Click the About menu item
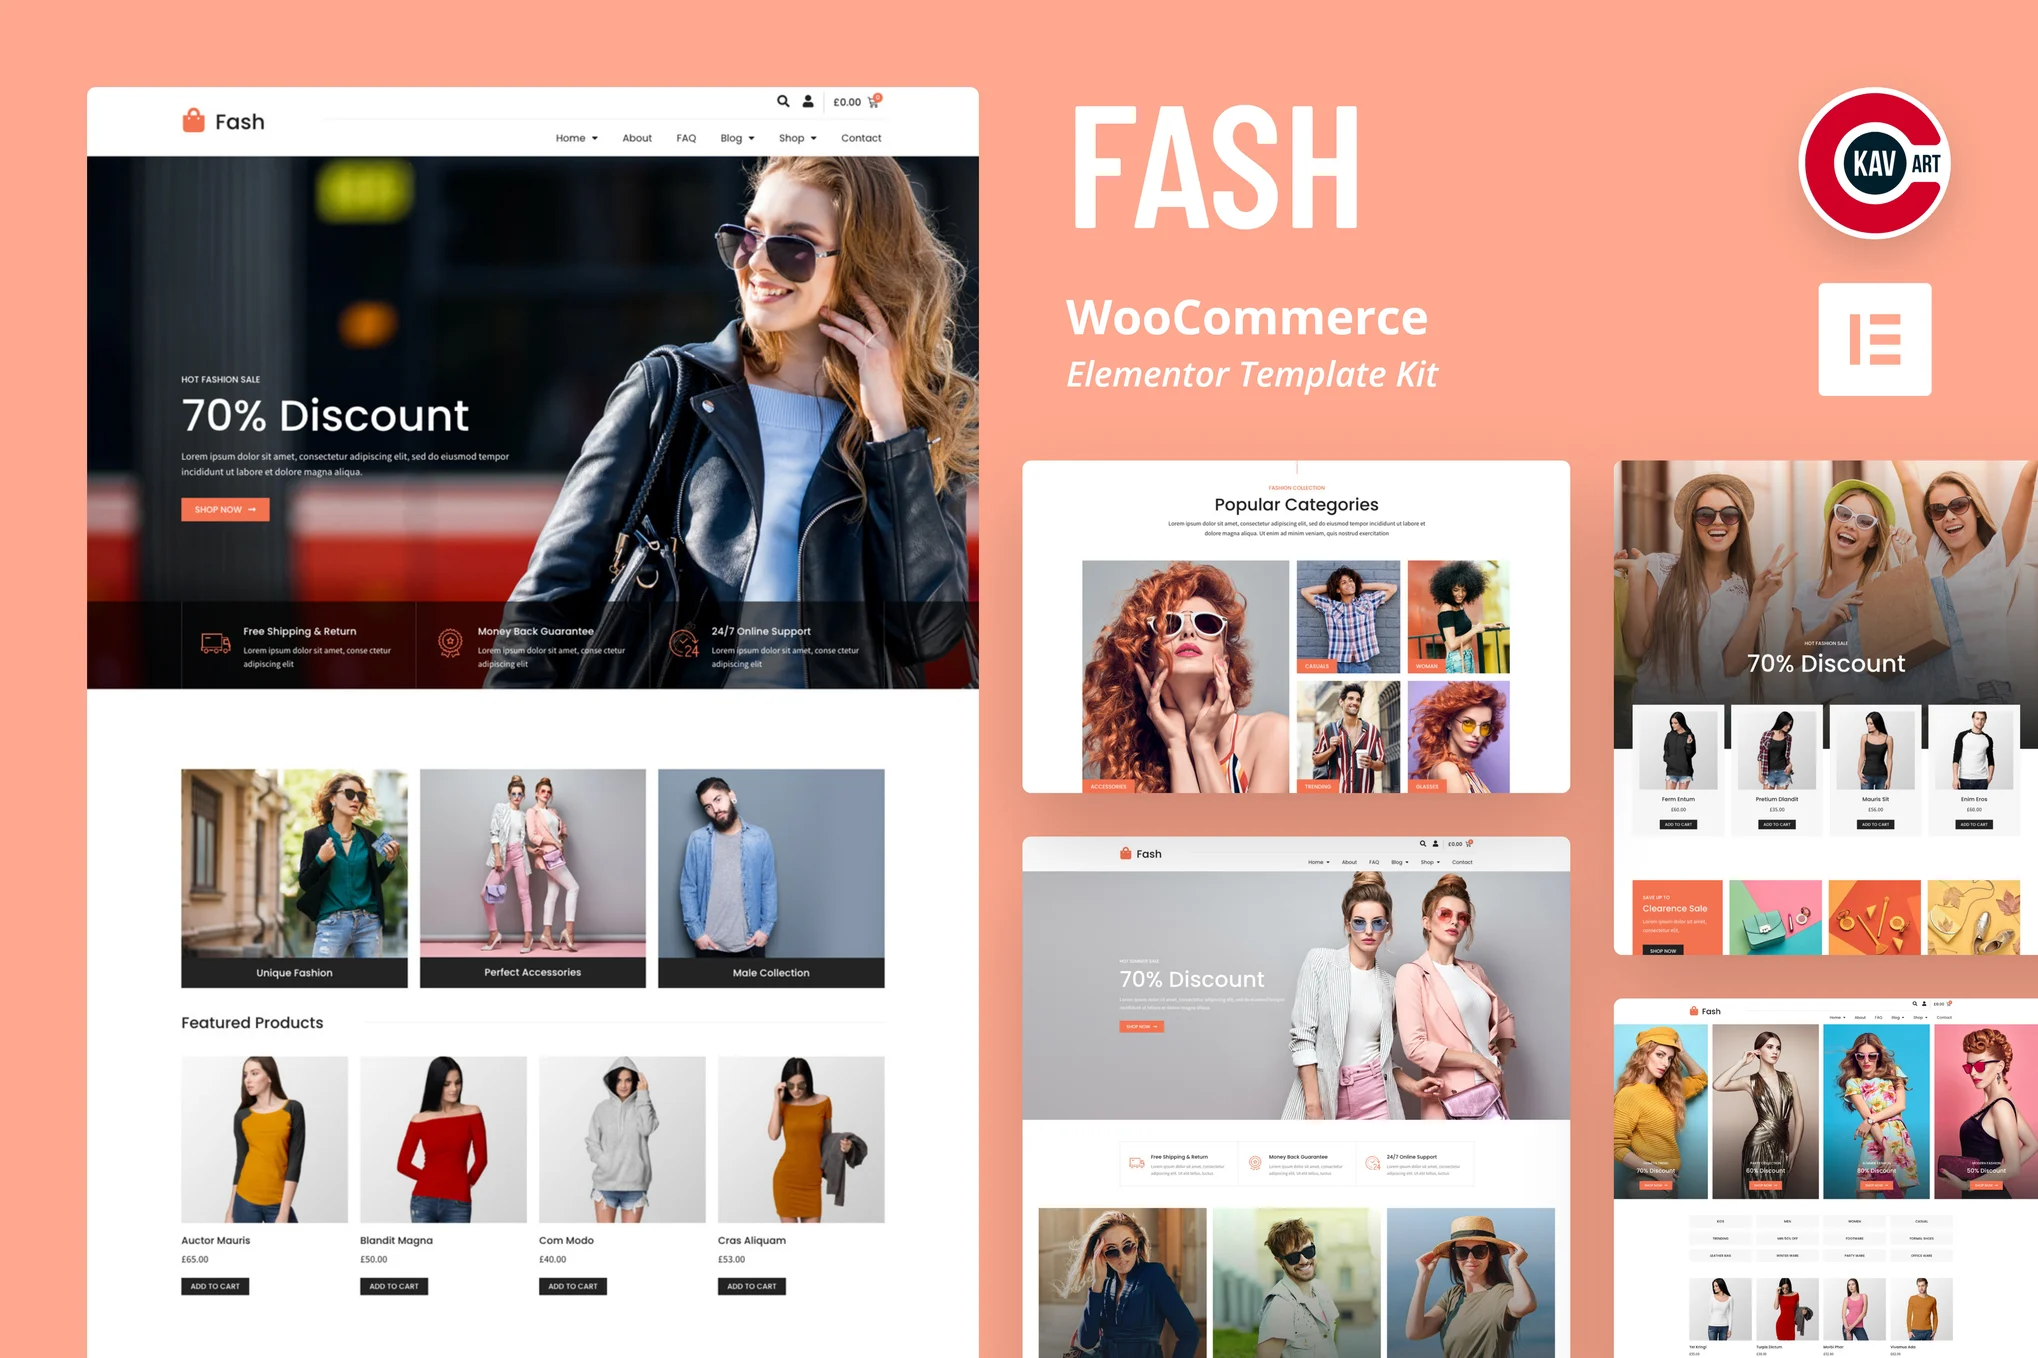The image size is (2038, 1358). pos(635,138)
